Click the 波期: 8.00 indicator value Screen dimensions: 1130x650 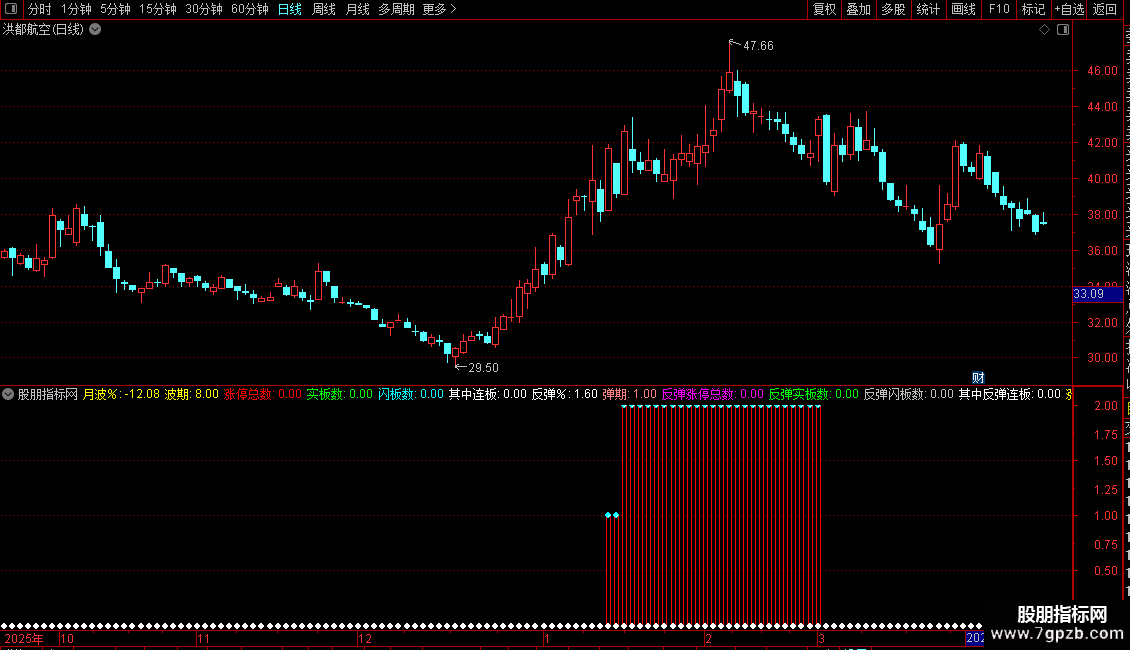(192, 394)
